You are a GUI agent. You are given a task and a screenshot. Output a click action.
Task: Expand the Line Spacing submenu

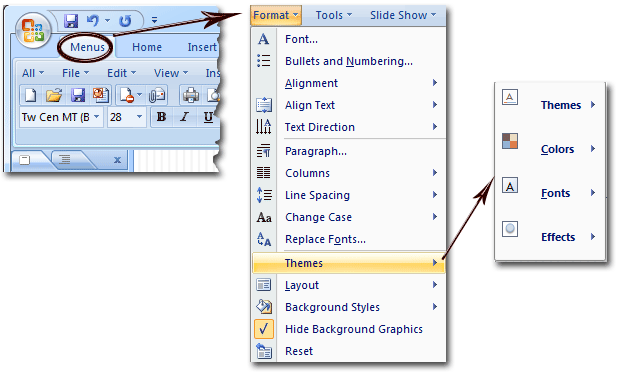(349, 195)
